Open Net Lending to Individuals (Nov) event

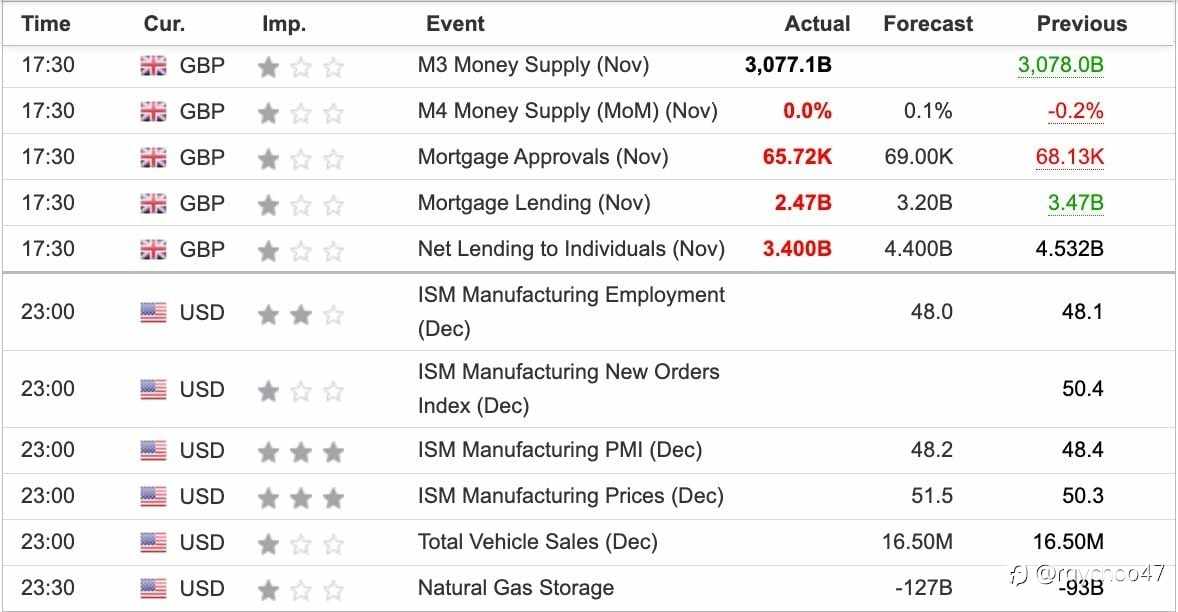click(571, 248)
